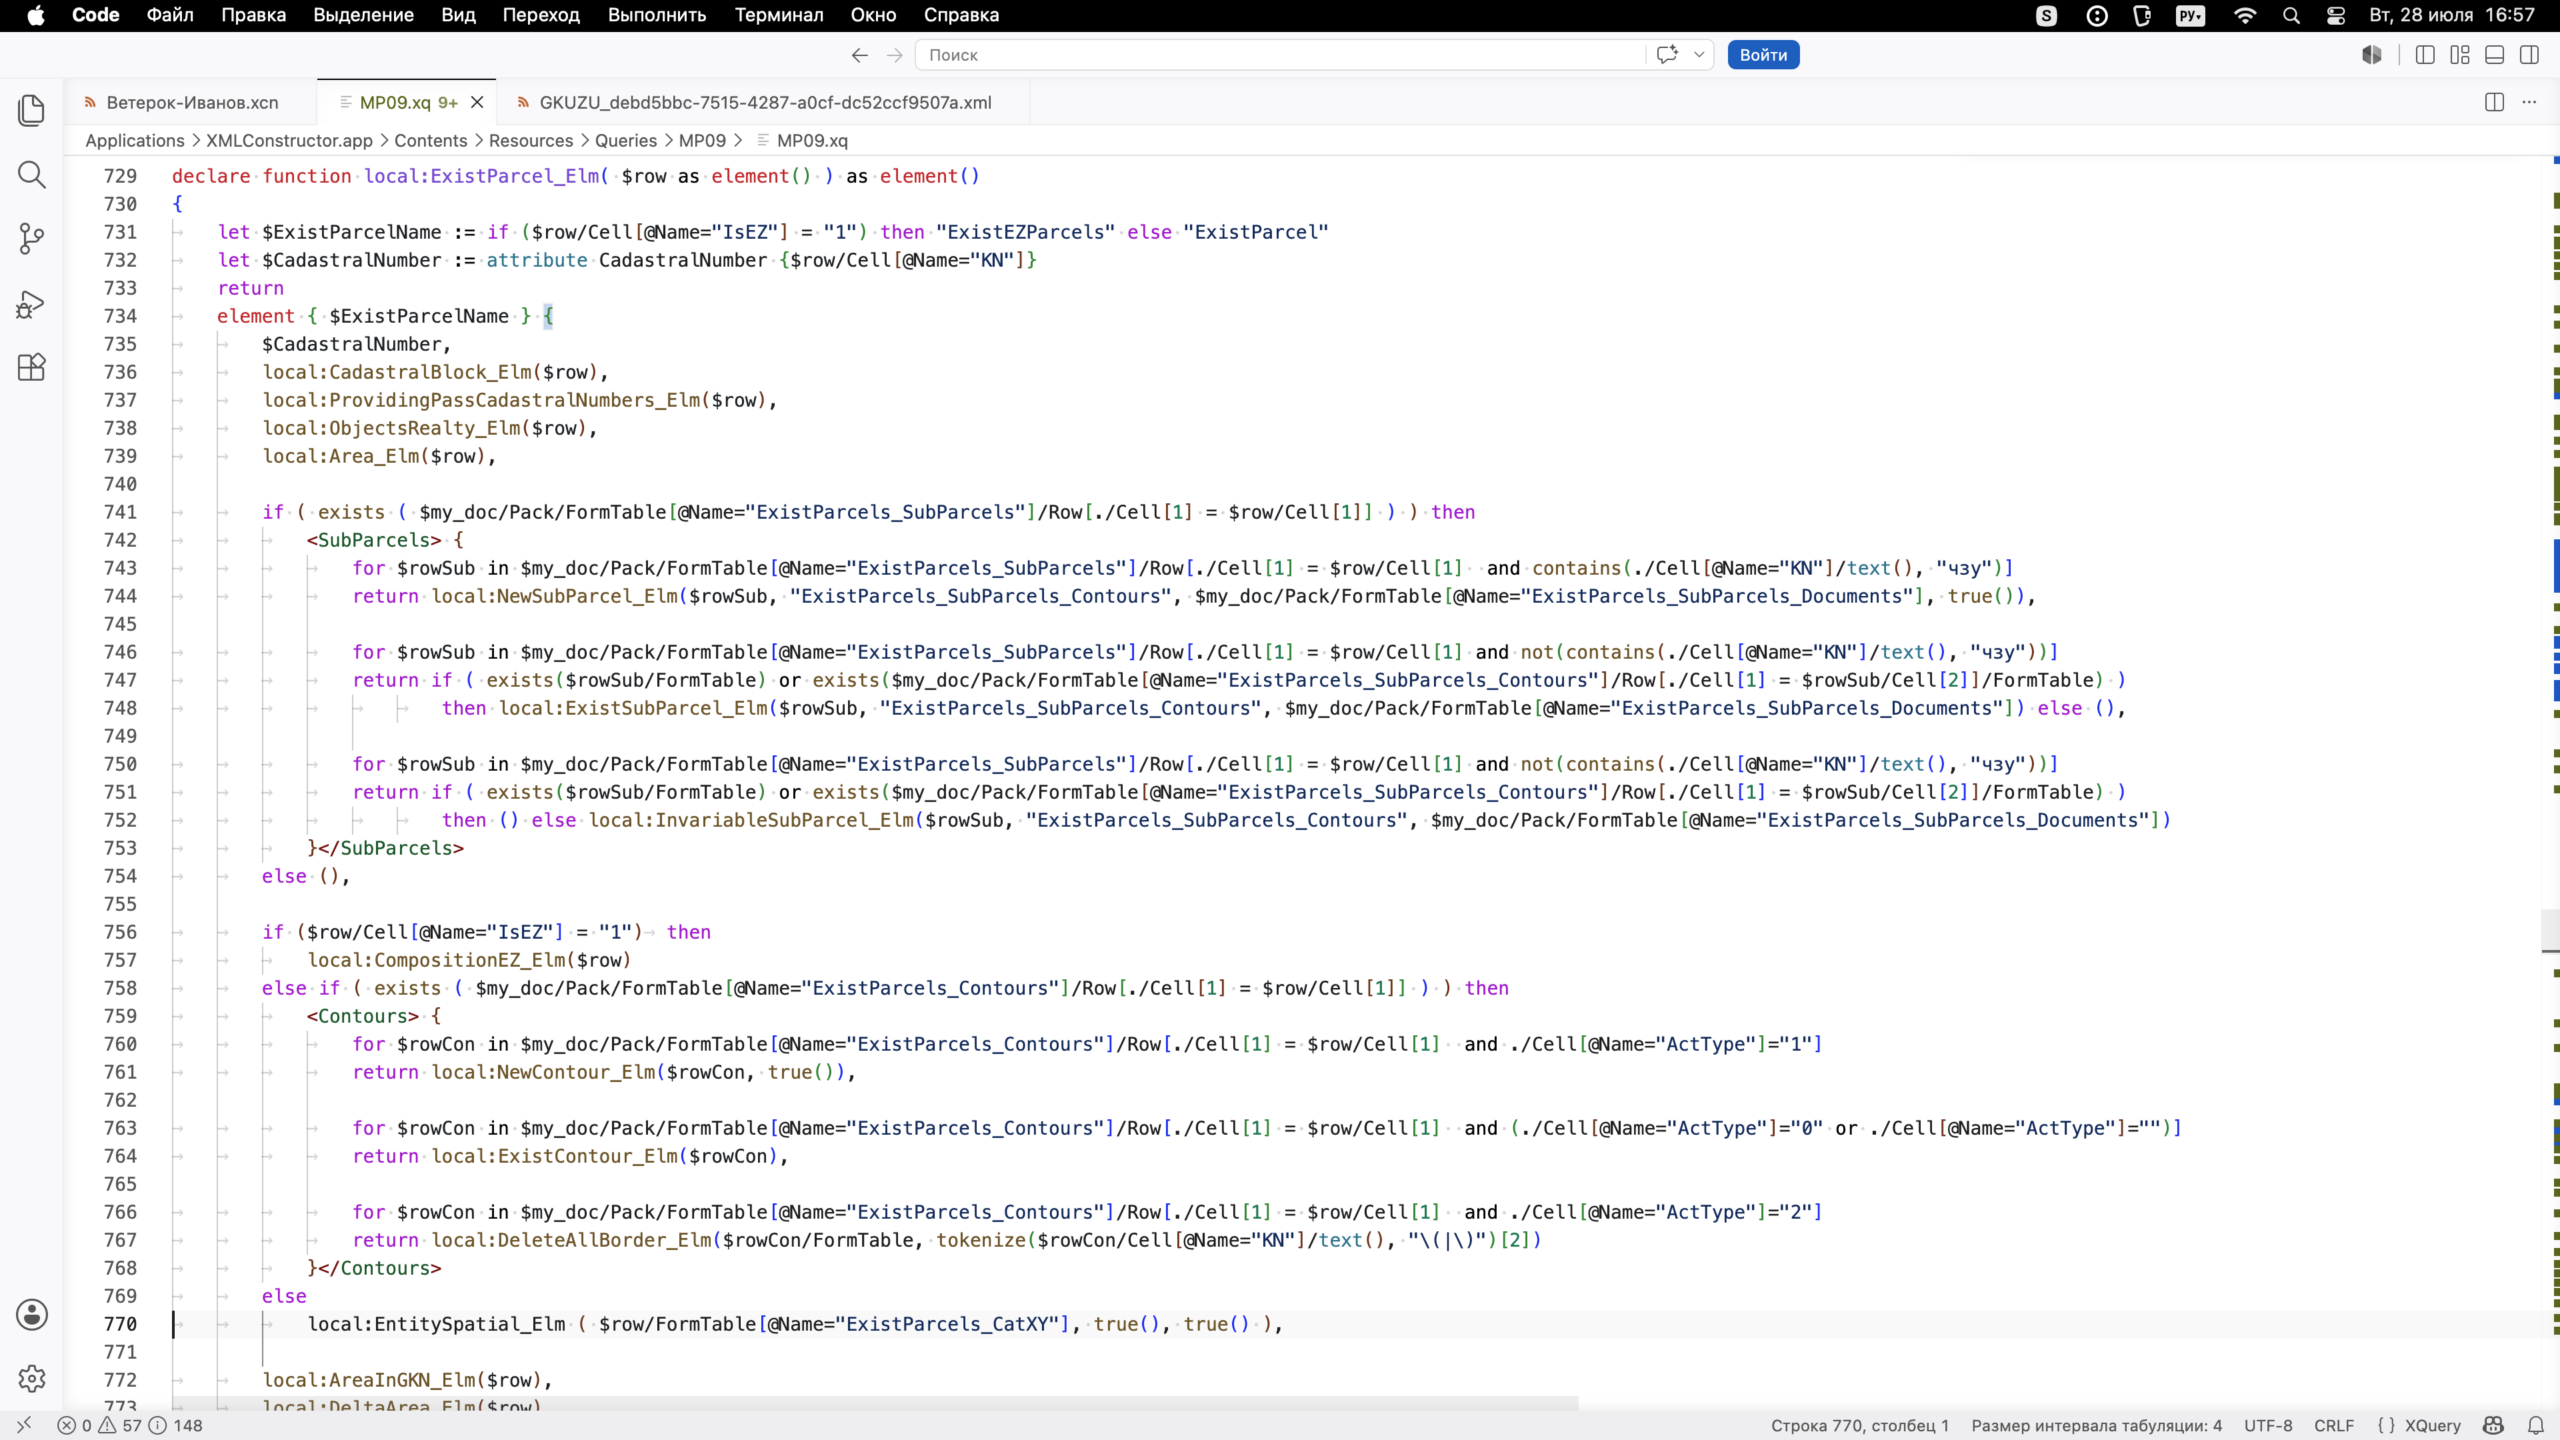Open the editor More Actions ellipsis
This screenshot has width=2560, height=1440.
tap(2529, 102)
